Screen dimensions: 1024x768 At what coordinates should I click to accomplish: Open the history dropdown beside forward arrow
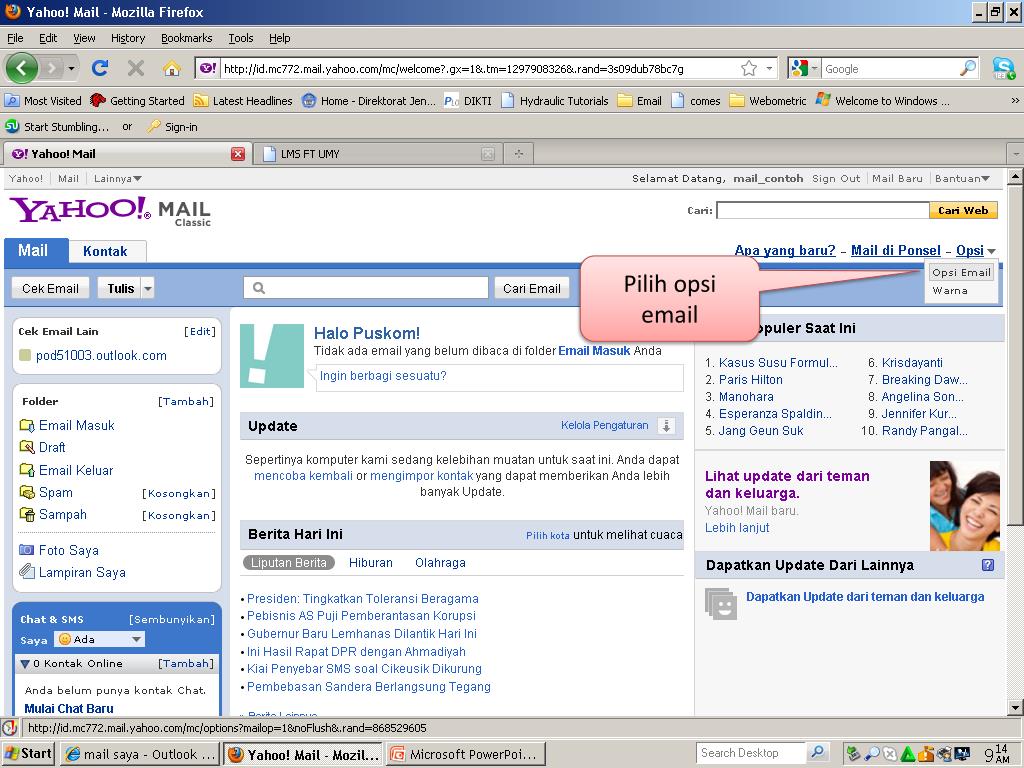click(71, 68)
